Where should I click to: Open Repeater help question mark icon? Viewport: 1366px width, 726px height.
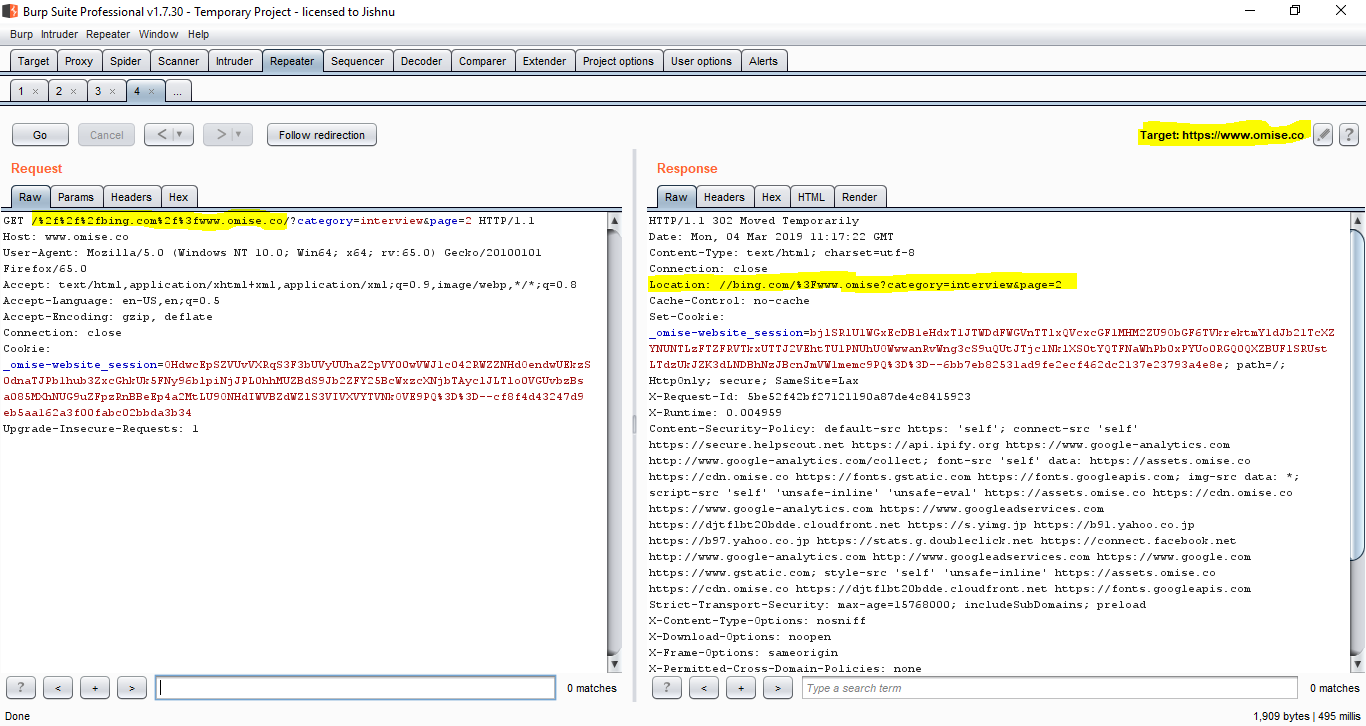click(1348, 135)
